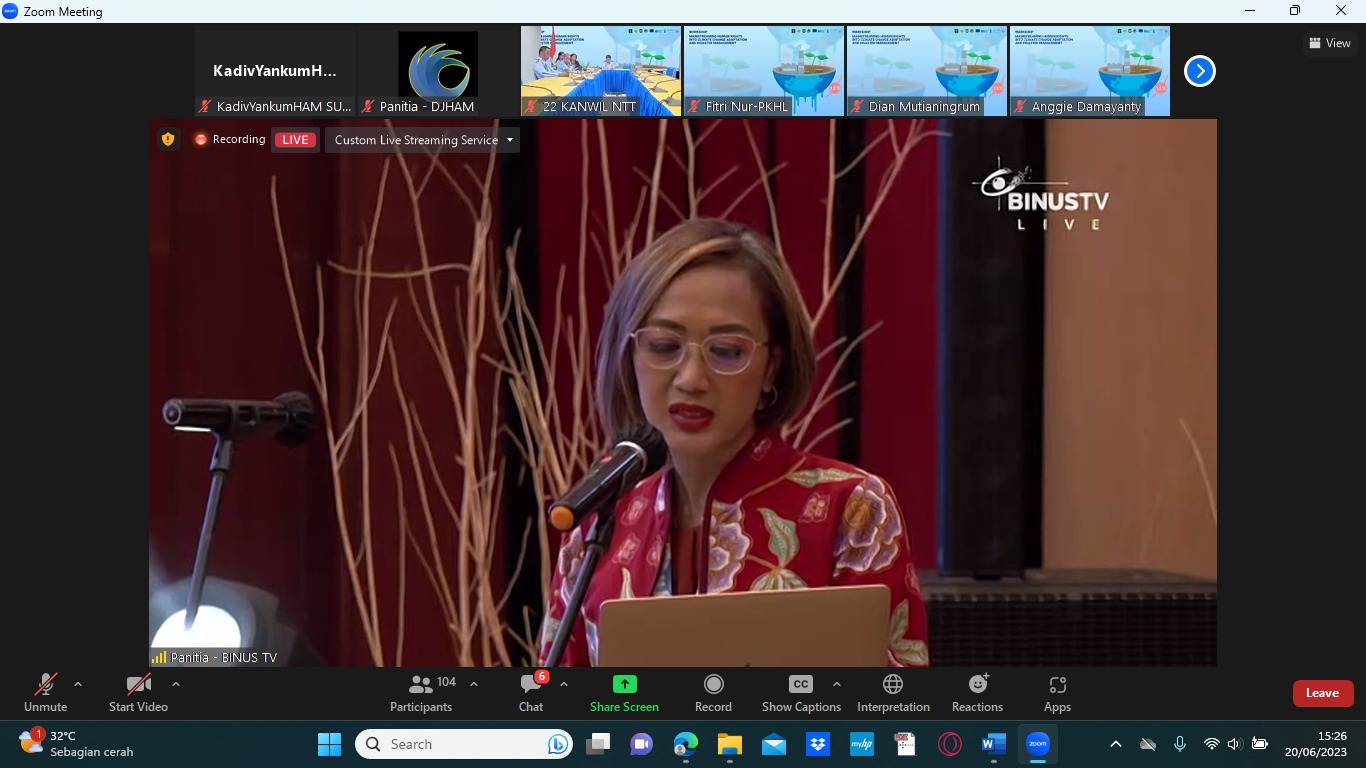Screen dimensions: 1366x768
Task: Start Video from the camera button
Action: (138, 685)
